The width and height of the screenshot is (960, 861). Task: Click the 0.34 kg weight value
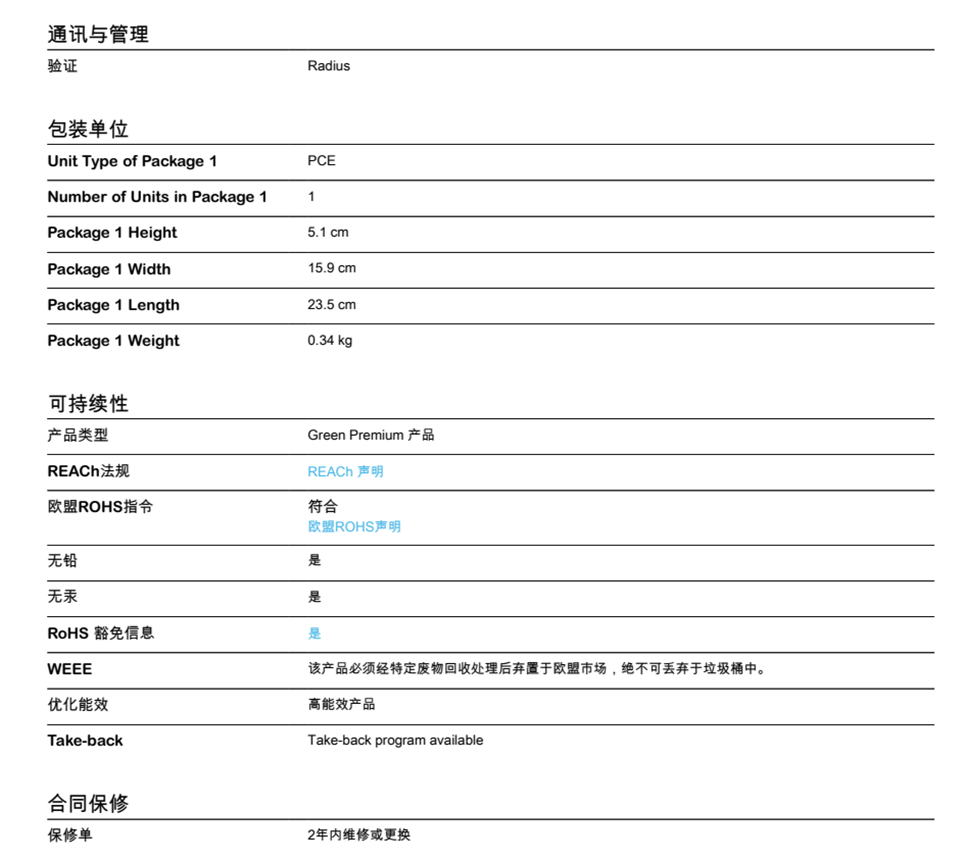(x=329, y=340)
